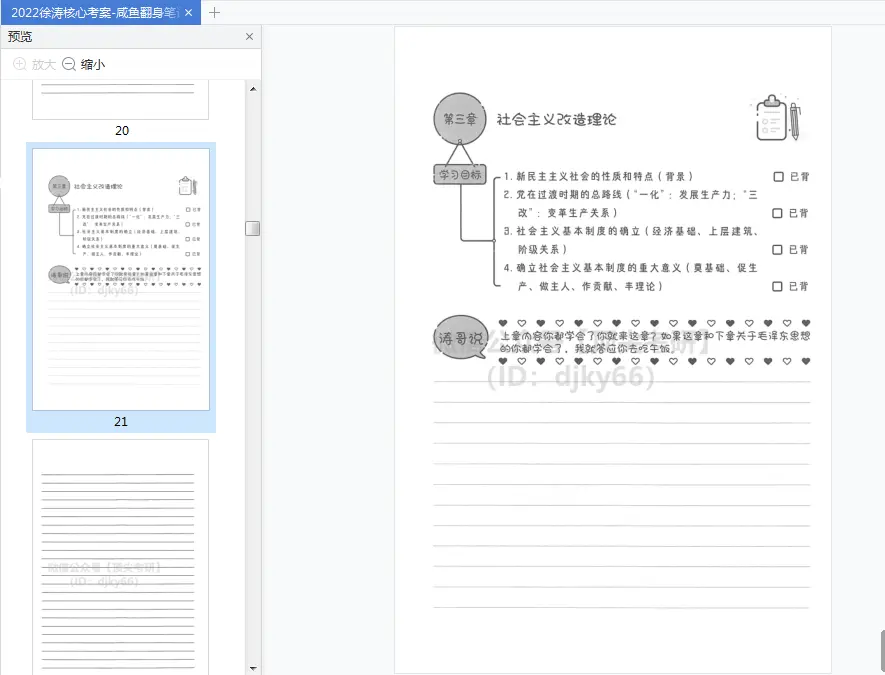This screenshot has height=675, width=885.
Task: Click the 缩小 text label
Action: click(93, 65)
